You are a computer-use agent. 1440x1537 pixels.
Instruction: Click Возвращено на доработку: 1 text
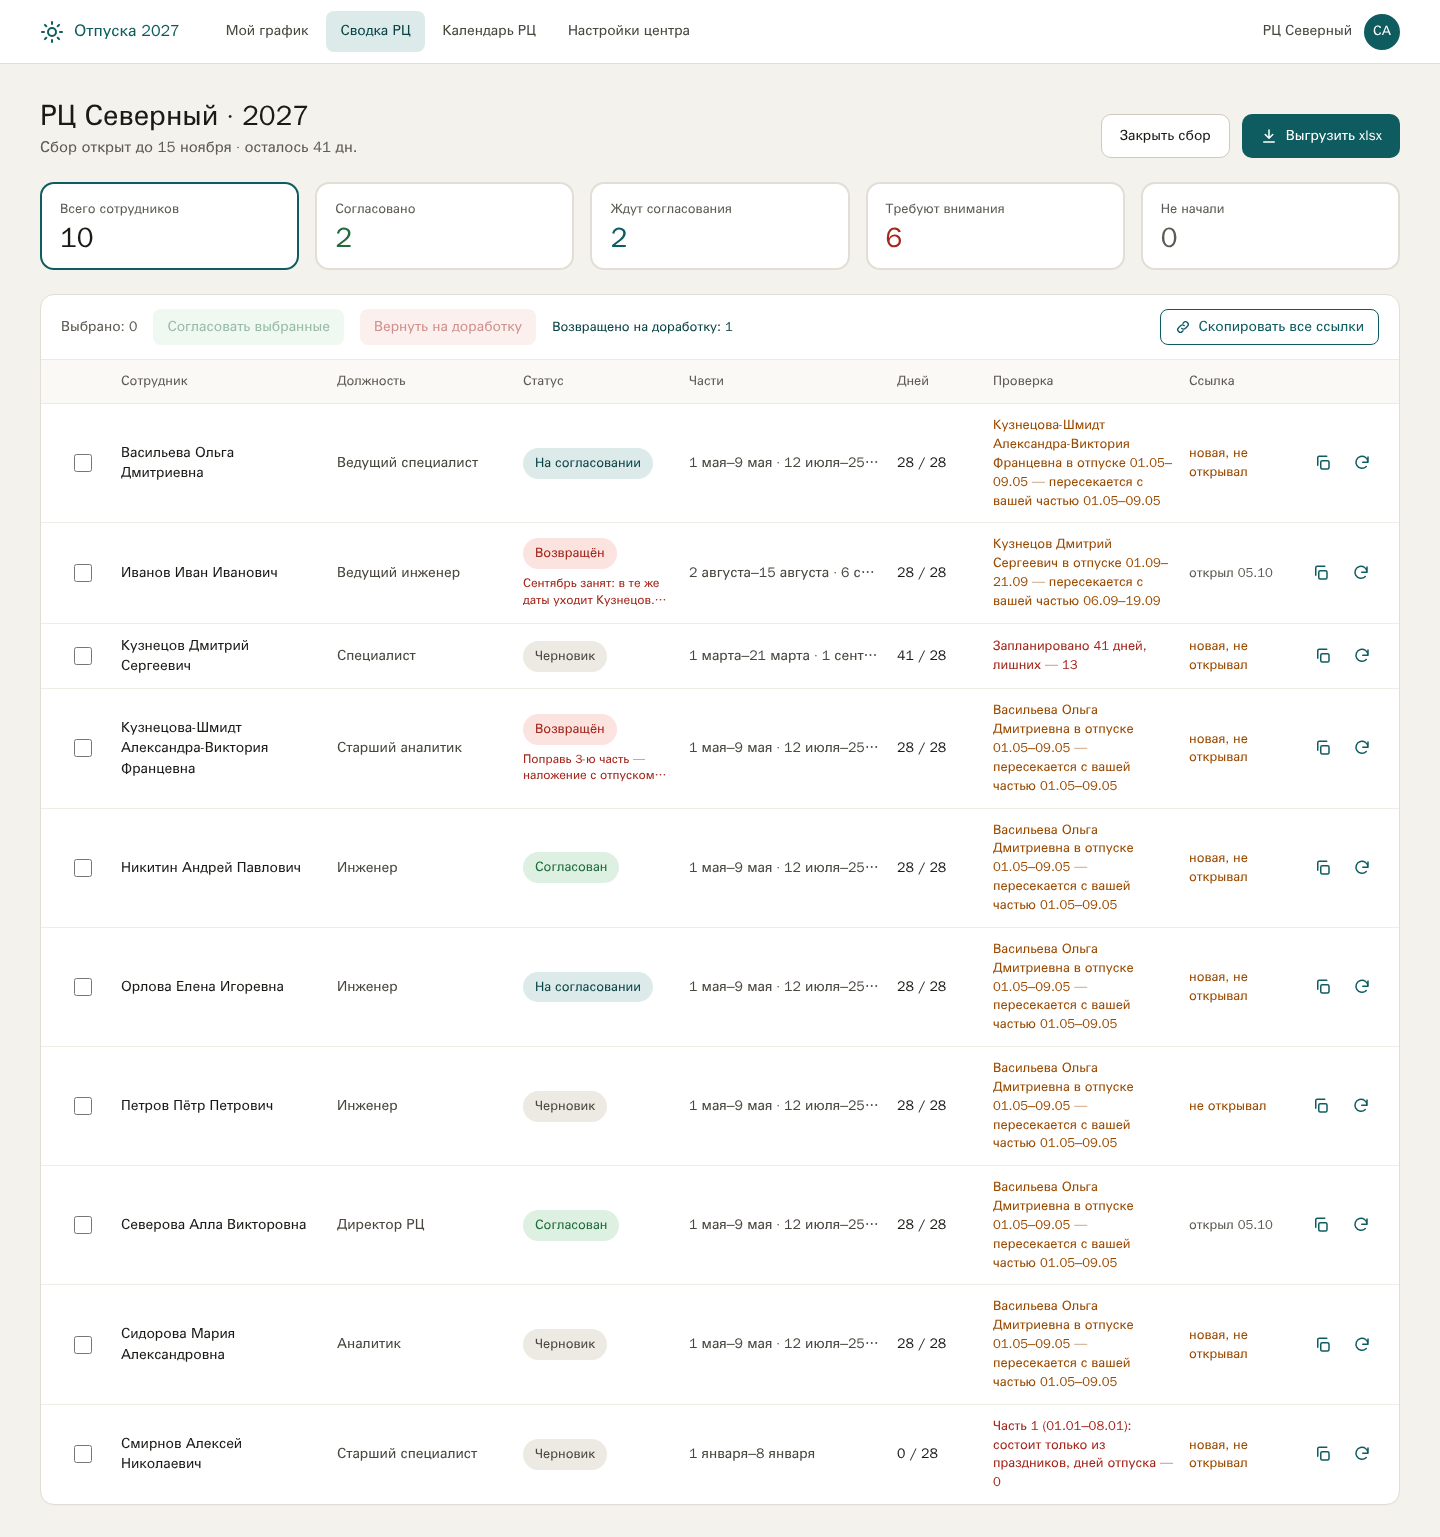pos(642,327)
